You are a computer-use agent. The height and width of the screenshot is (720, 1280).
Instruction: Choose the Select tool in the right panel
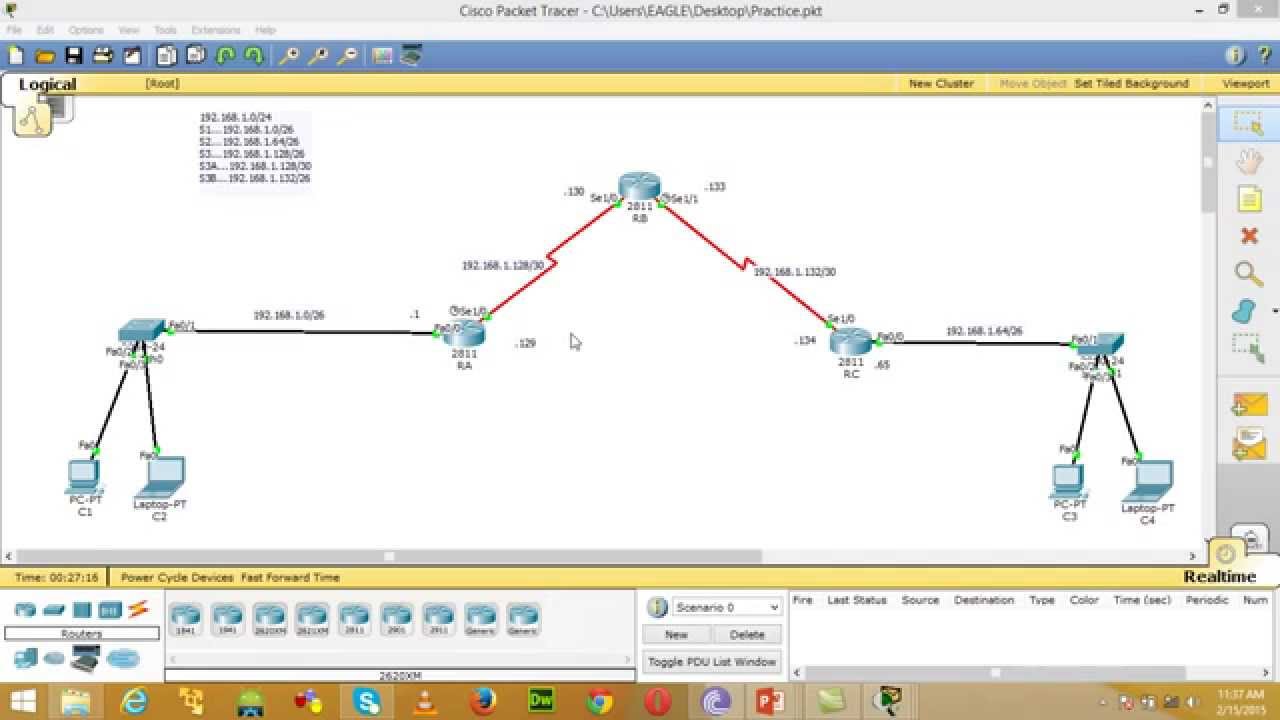1248,123
